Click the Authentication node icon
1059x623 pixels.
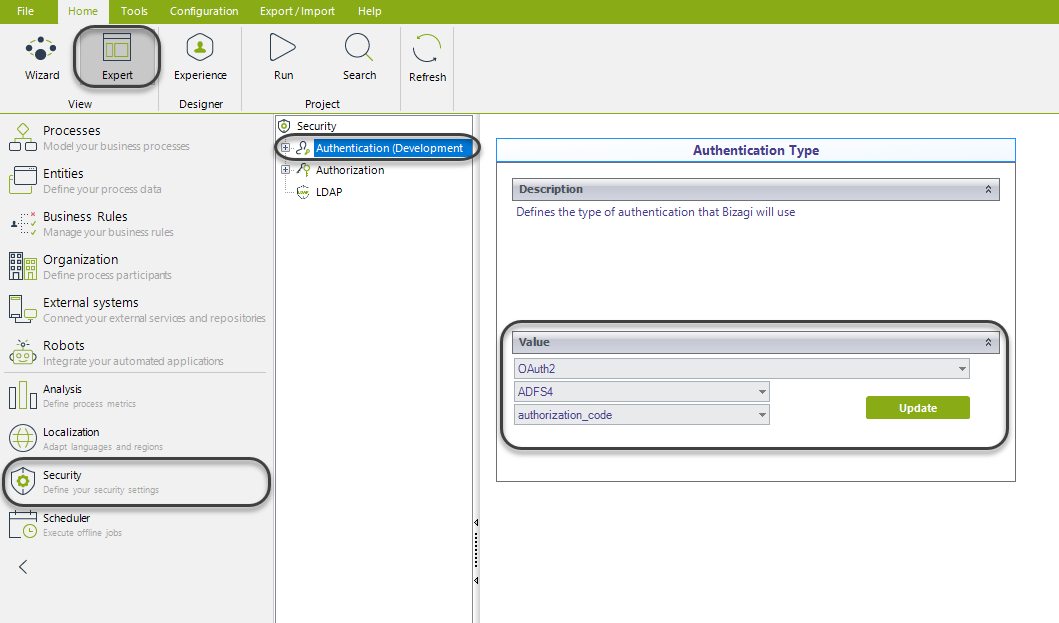click(303, 148)
